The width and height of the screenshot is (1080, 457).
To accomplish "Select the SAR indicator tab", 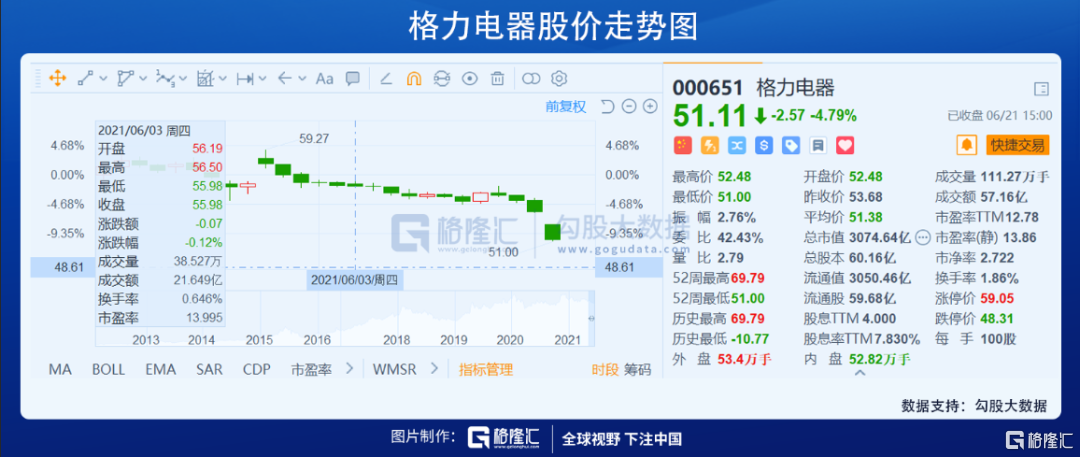I will point(209,369).
